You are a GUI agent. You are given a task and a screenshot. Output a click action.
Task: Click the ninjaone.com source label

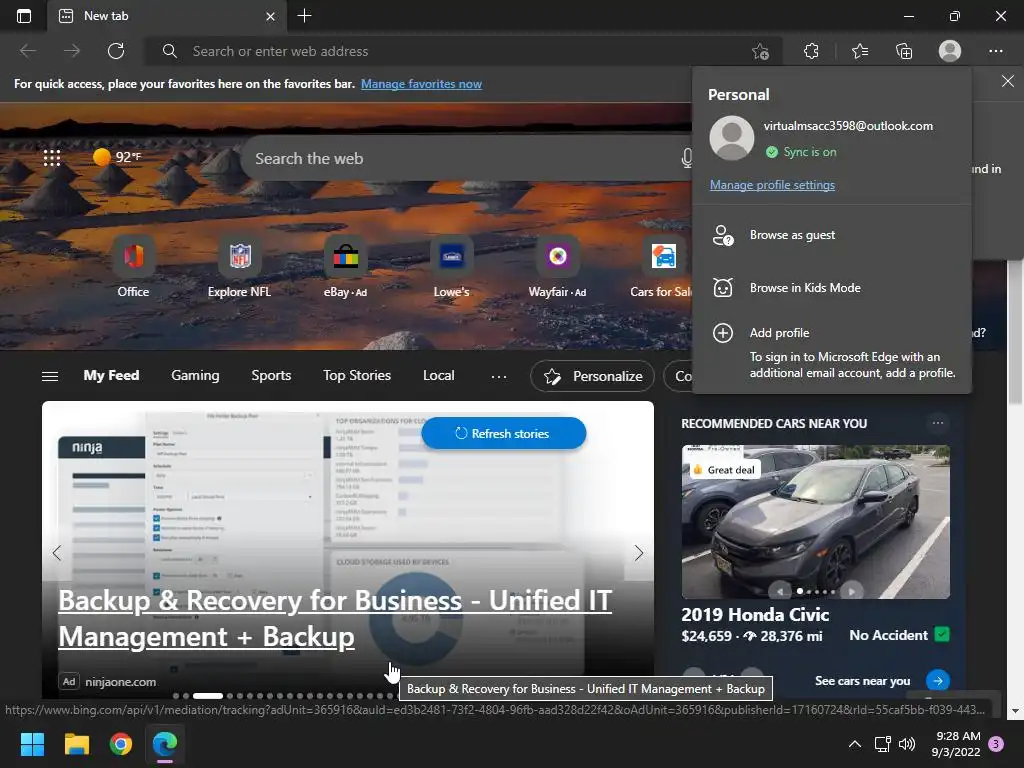click(121, 682)
